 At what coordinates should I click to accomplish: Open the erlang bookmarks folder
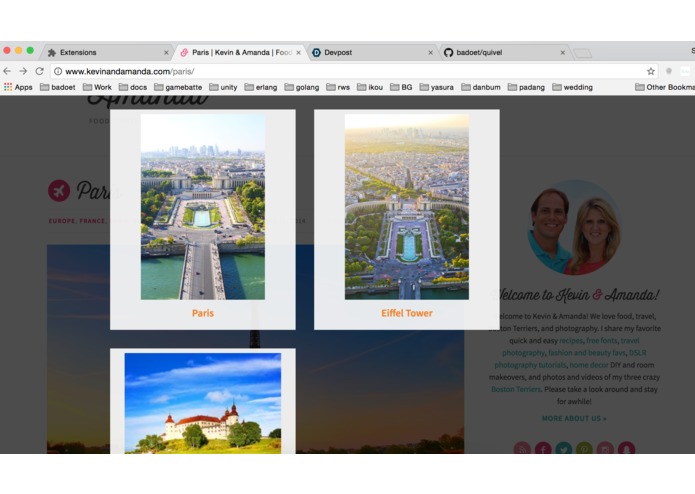(261, 87)
